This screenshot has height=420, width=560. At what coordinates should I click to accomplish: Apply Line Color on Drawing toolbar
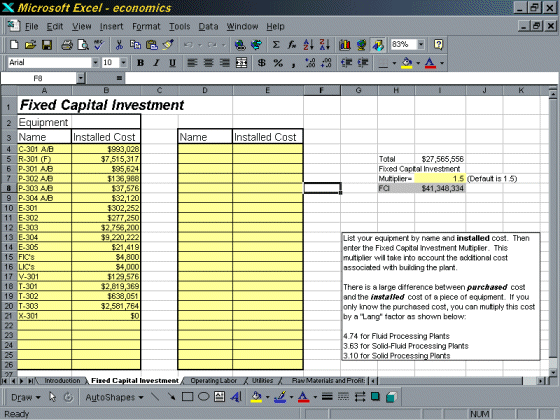281,397
